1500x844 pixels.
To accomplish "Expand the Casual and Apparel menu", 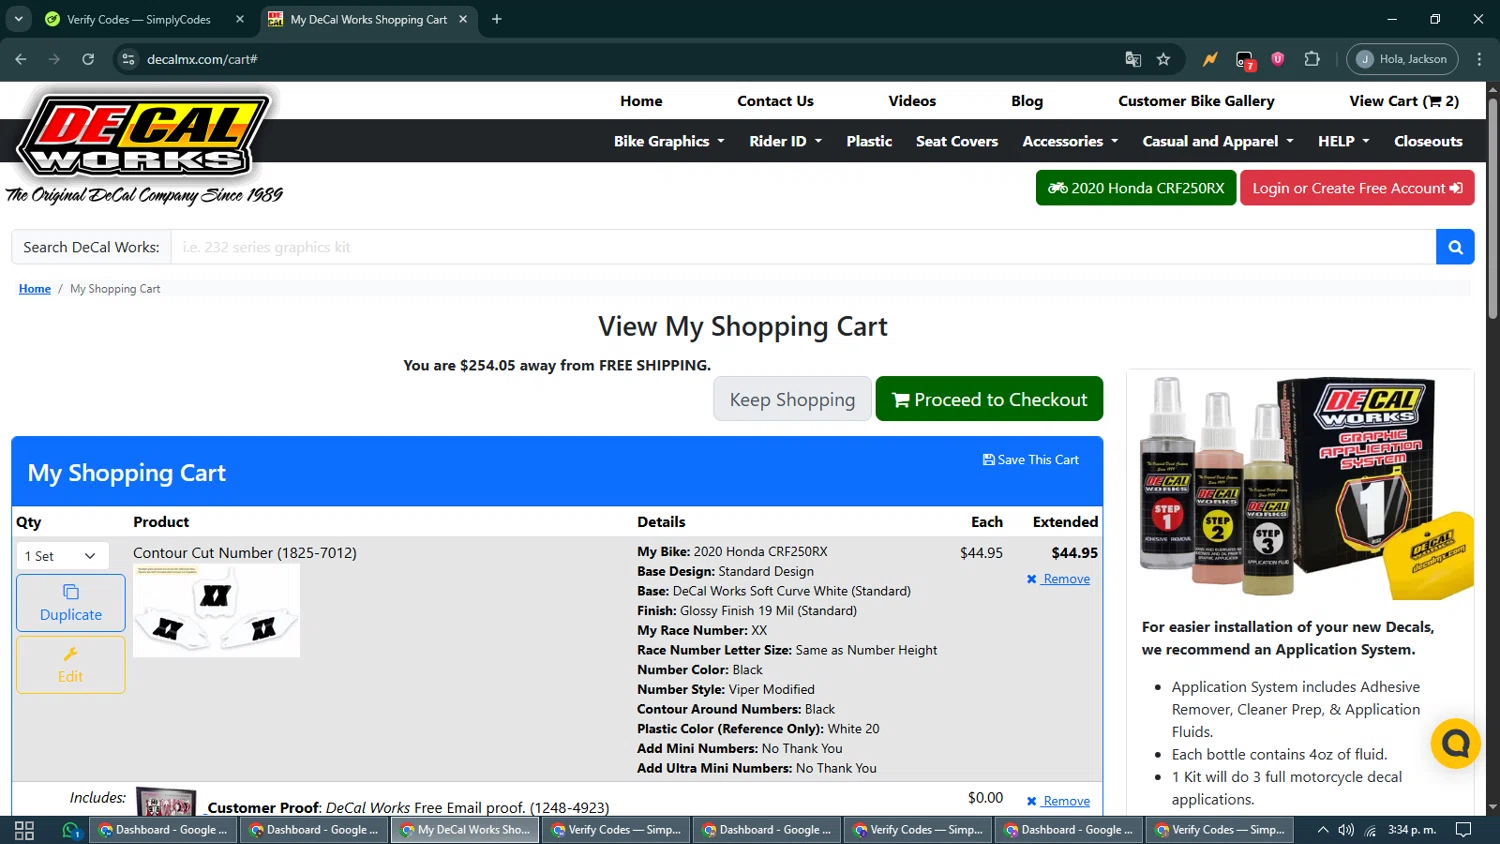I will tap(1218, 141).
